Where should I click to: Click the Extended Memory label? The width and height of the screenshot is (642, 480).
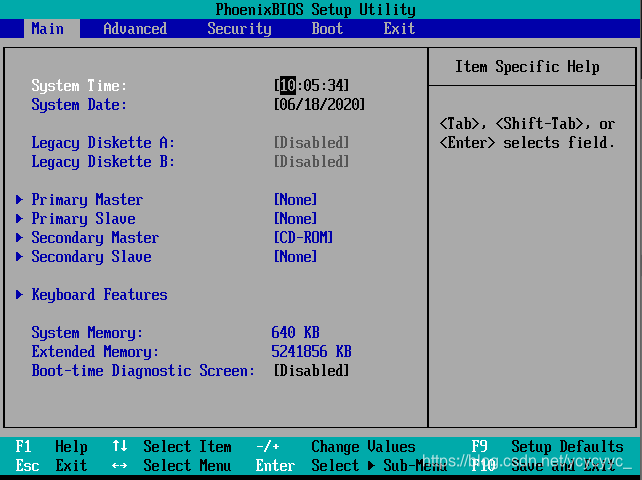(95, 352)
